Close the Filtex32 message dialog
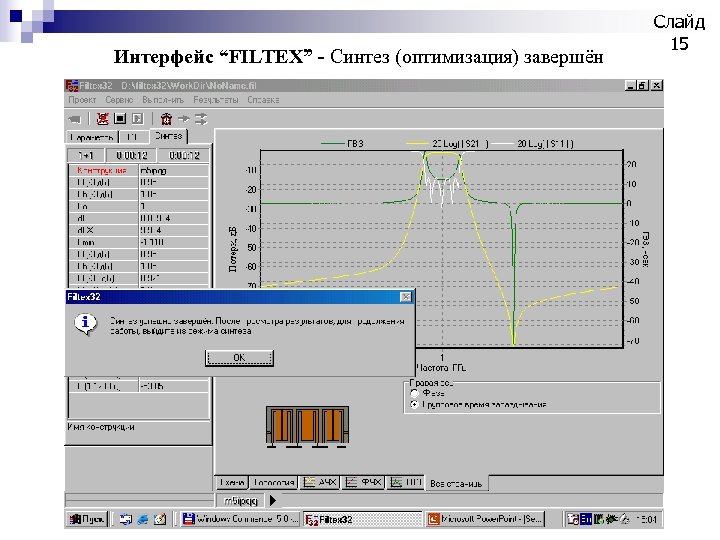 (x=406, y=297)
